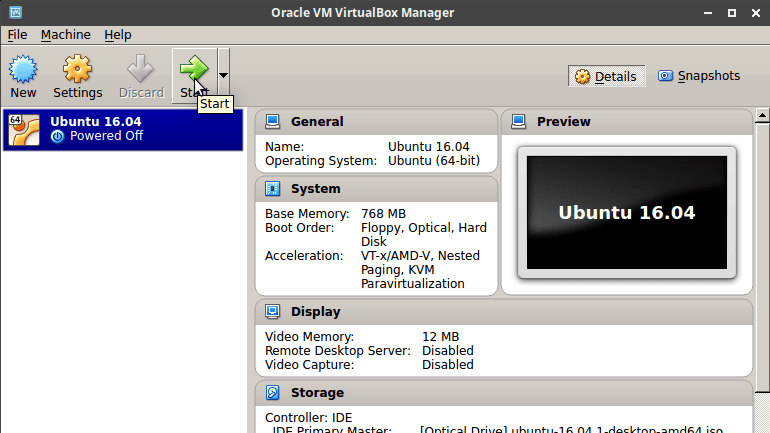Click the details pane scroll up arrow
The image size is (770, 433).
point(762,116)
